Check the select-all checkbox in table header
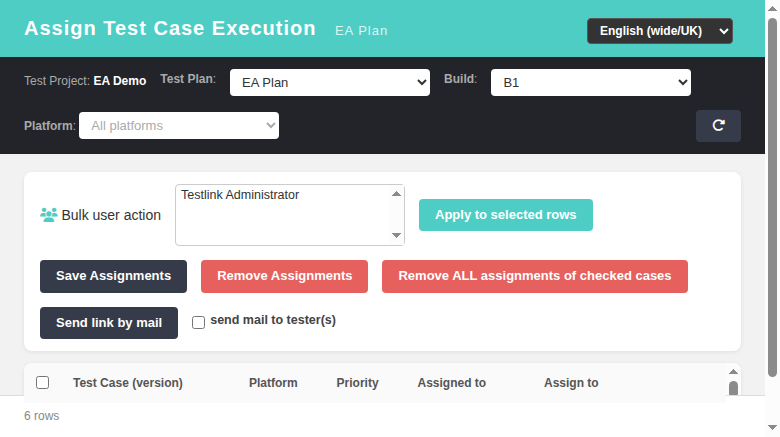The height and width of the screenshot is (437, 780). pos(43,382)
